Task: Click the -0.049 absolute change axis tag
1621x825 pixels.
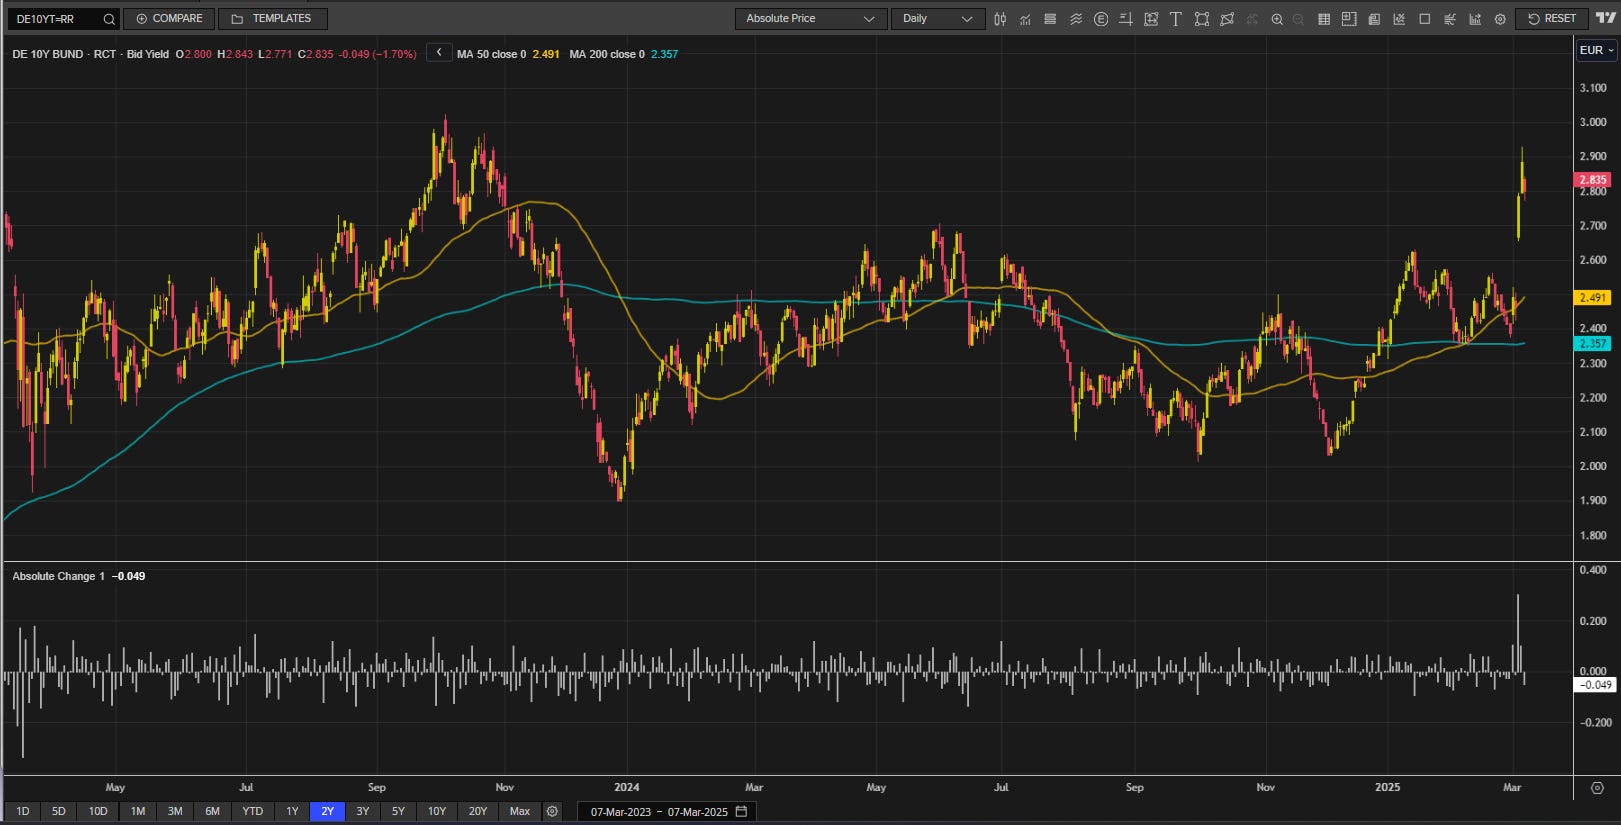Action: click(1595, 685)
